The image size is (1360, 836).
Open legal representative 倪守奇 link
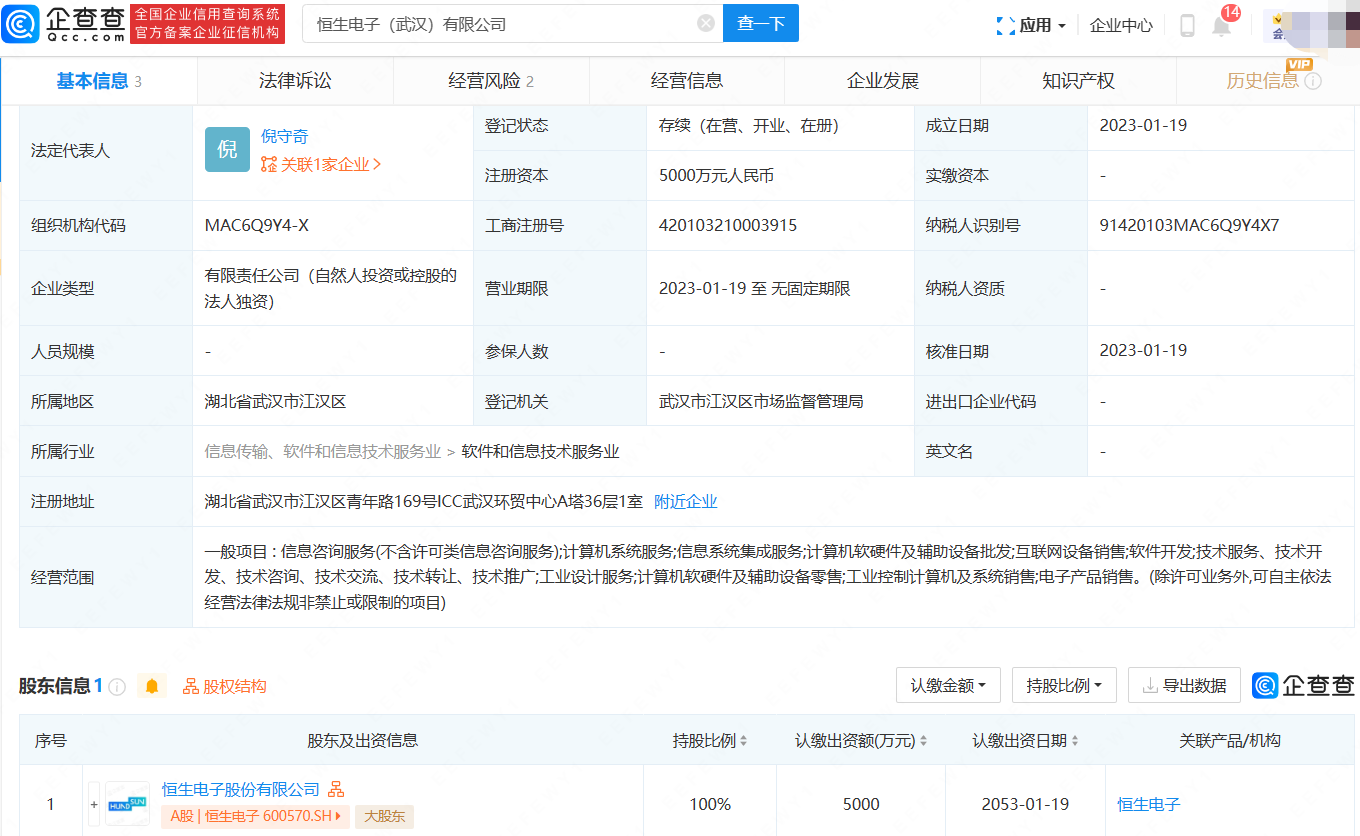coord(285,137)
